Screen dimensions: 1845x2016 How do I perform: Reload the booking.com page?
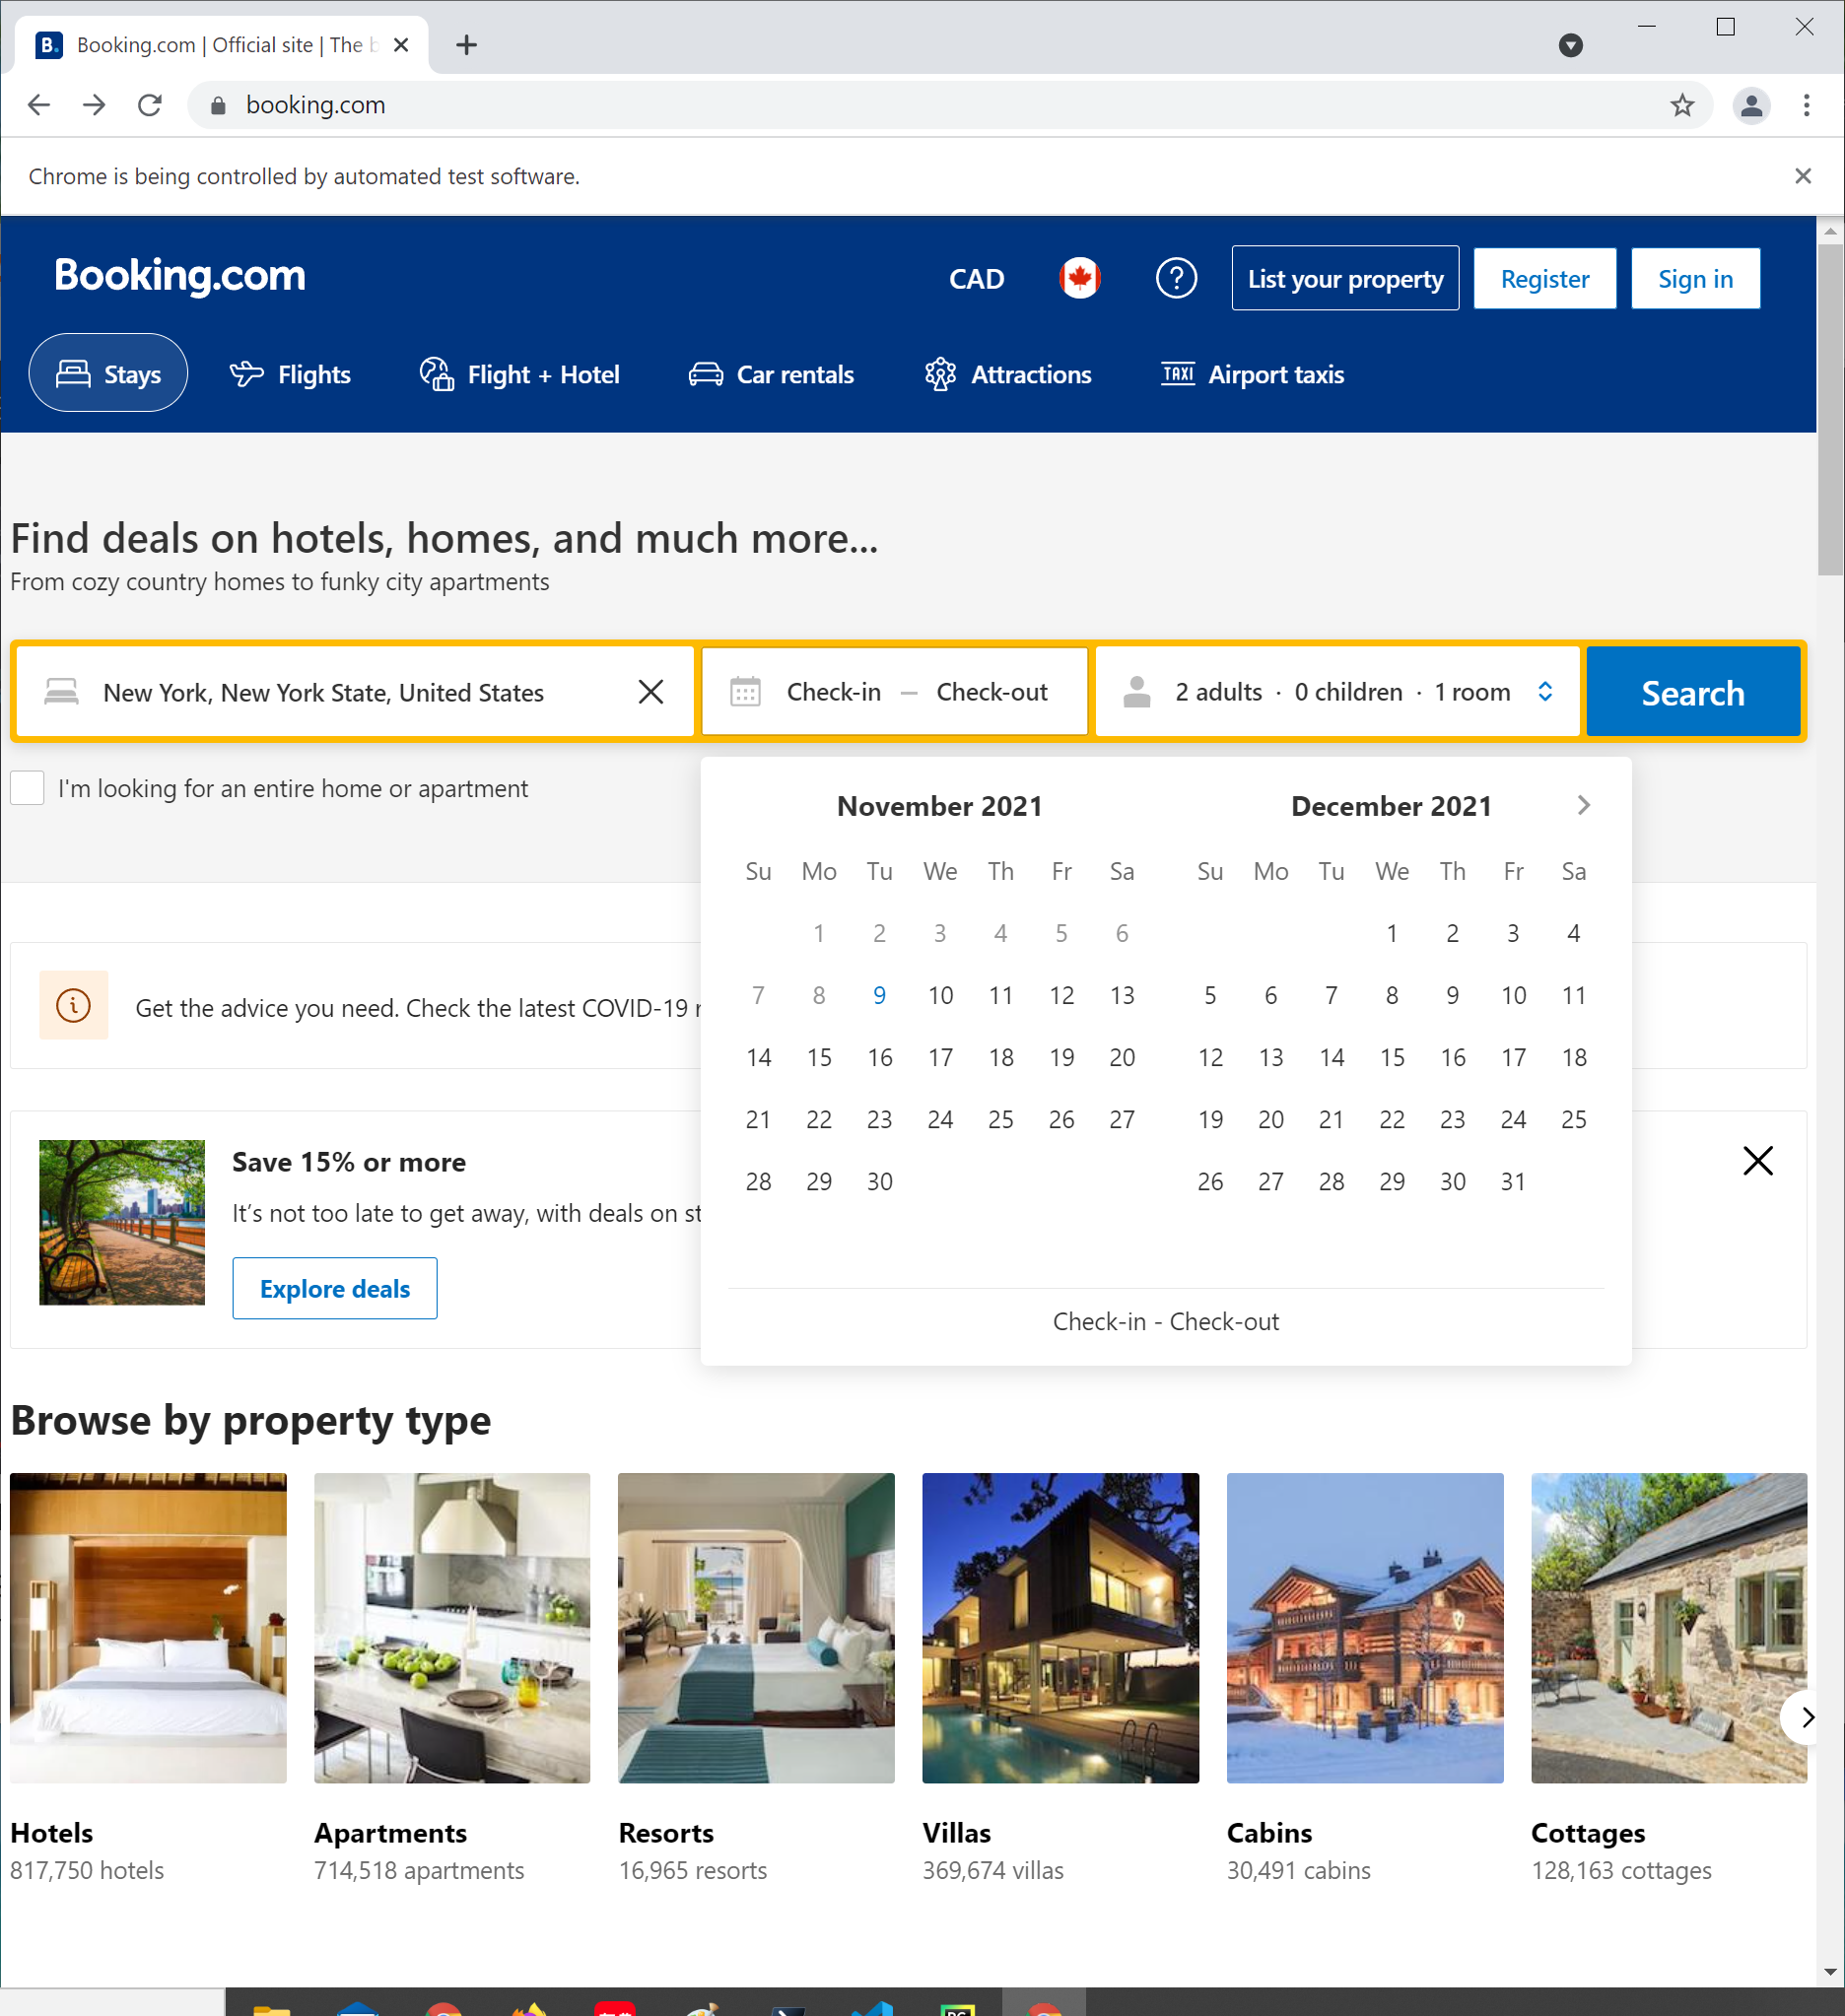pyautogui.click(x=150, y=105)
